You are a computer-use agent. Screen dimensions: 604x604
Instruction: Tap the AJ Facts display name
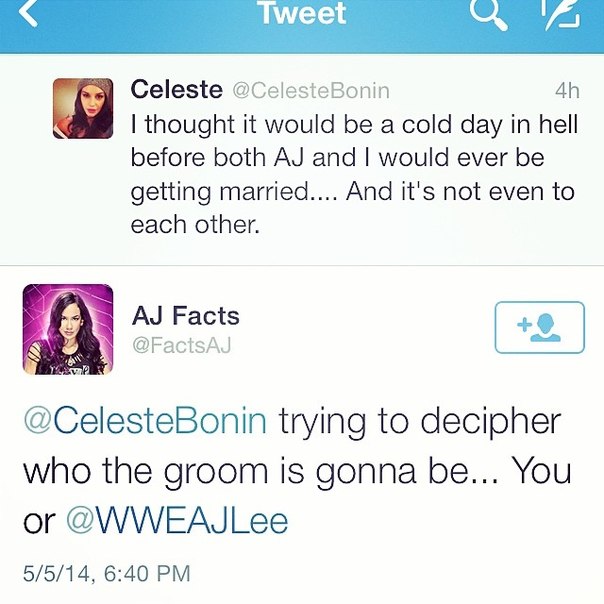coord(186,316)
